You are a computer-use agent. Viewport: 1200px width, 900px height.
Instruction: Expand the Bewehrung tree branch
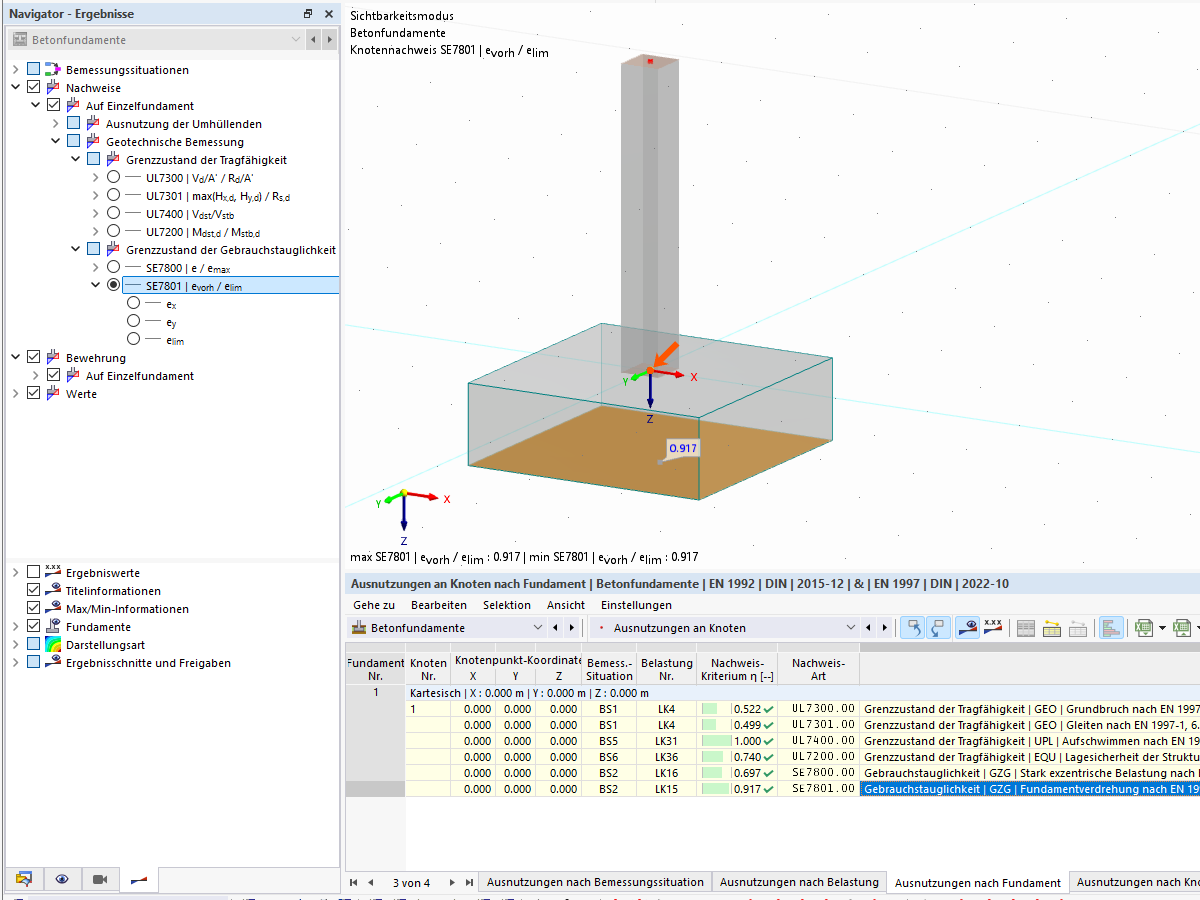coord(14,356)
